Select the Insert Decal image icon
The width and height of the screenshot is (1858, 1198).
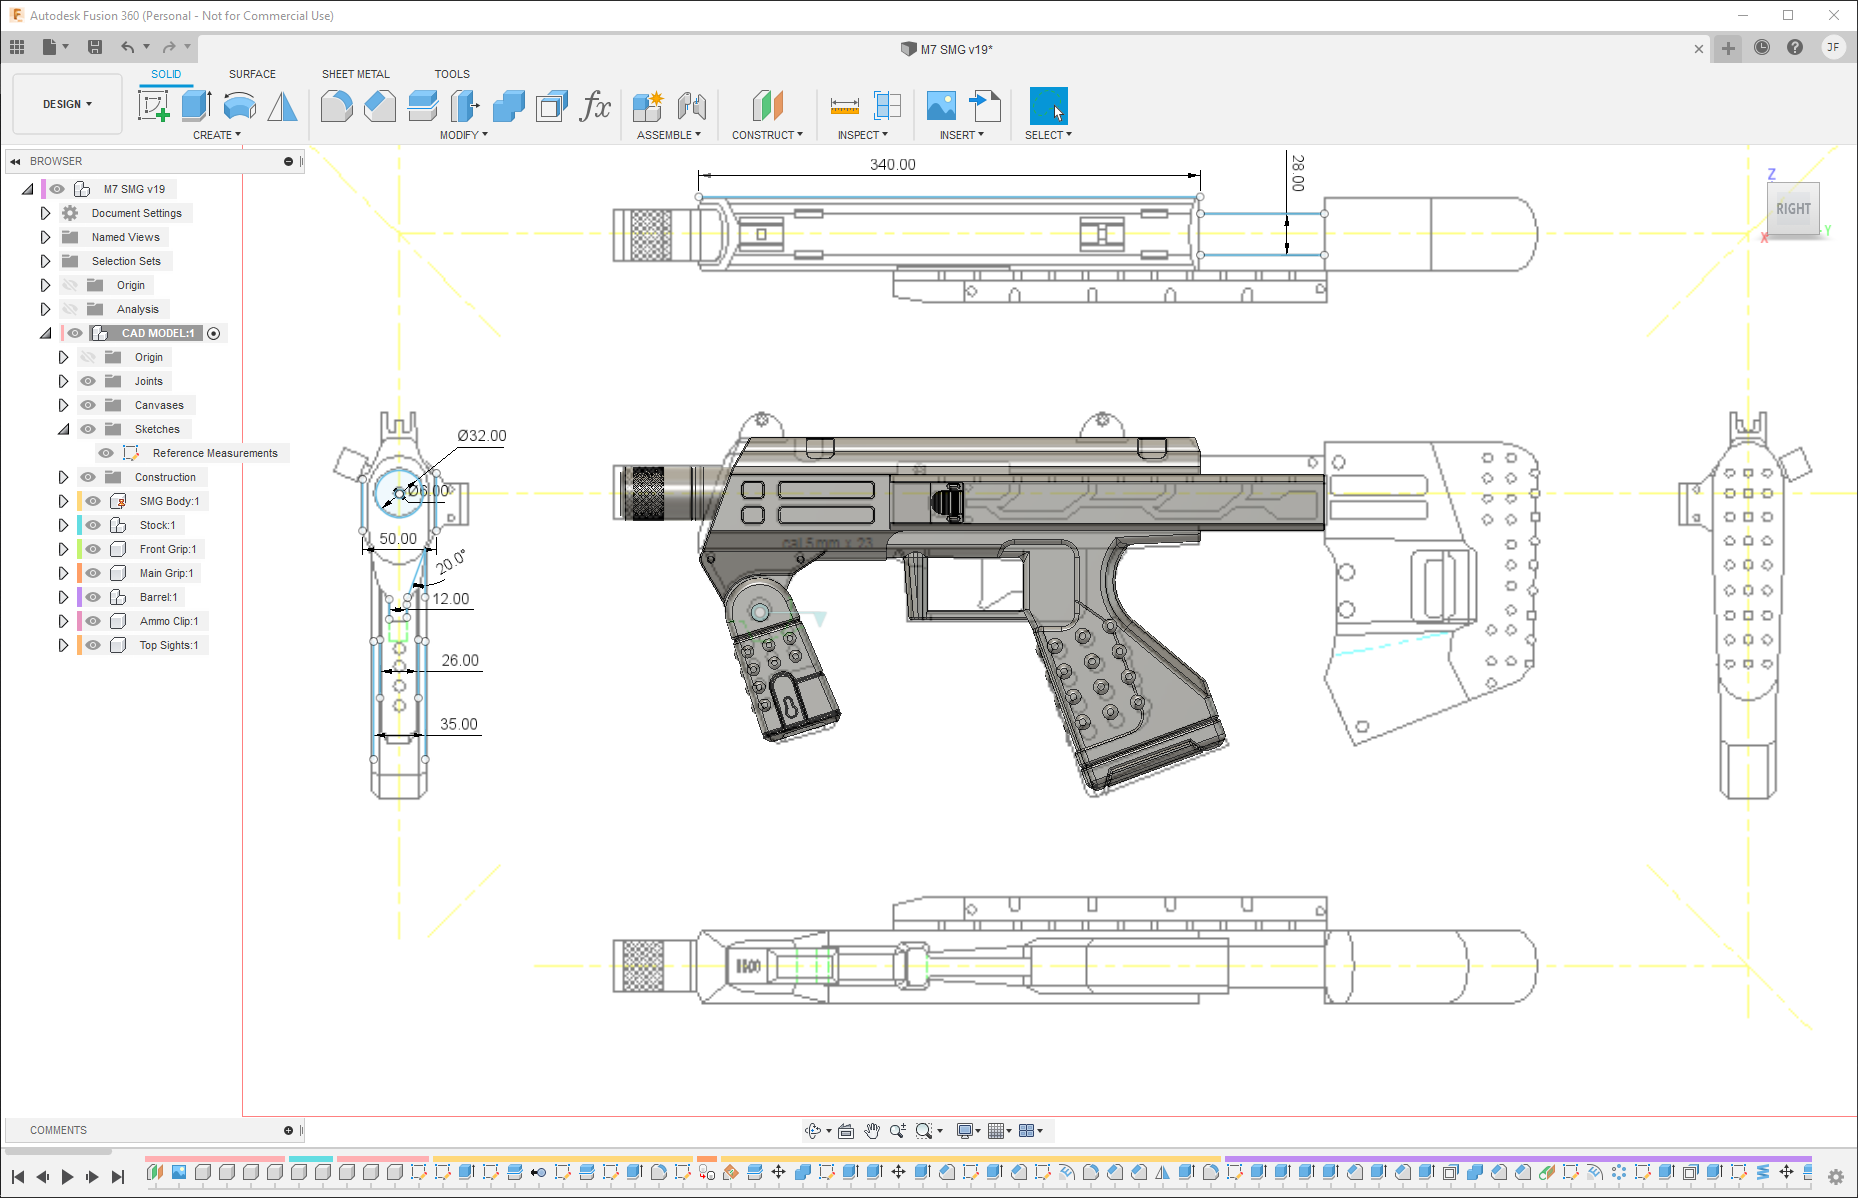pos(941,106)
